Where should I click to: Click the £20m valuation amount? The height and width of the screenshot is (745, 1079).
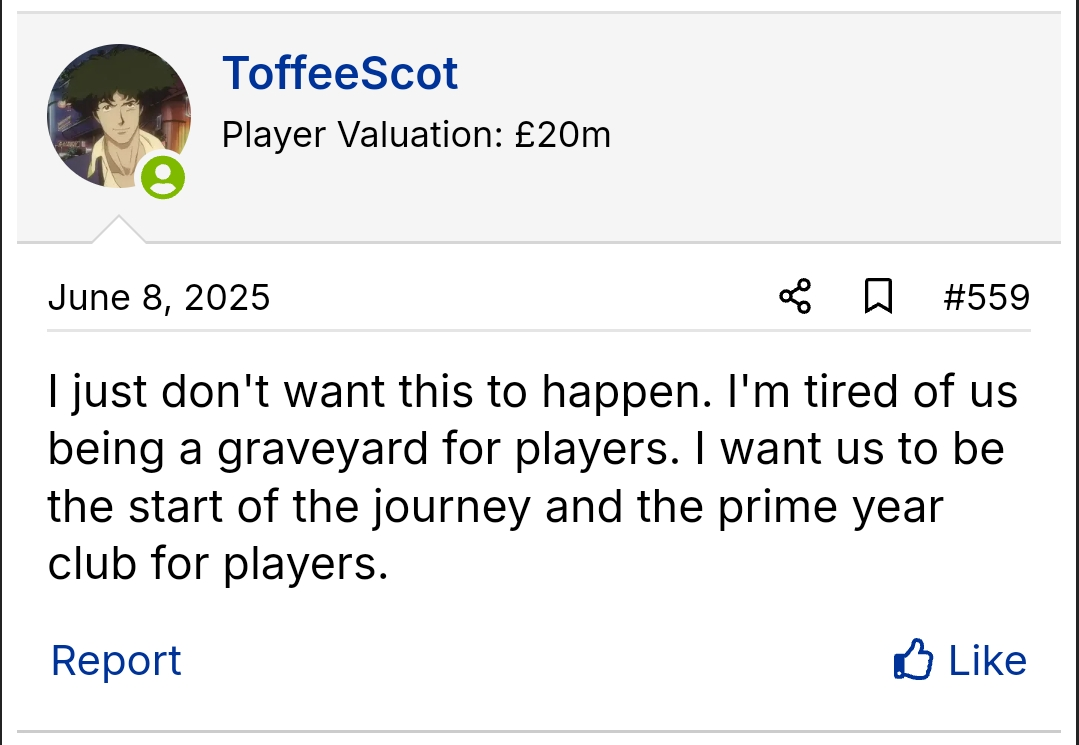[x=562, y=134]
